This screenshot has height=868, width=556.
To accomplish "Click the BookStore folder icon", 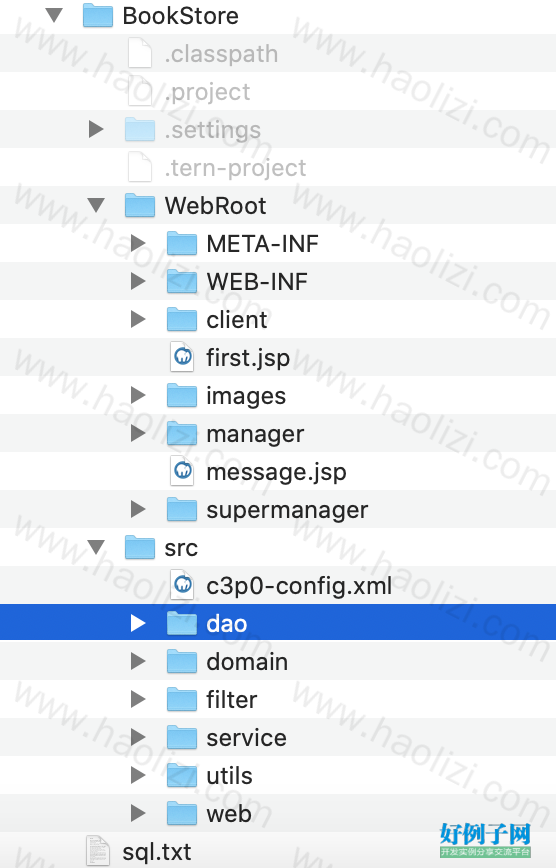I will (98, 16).
